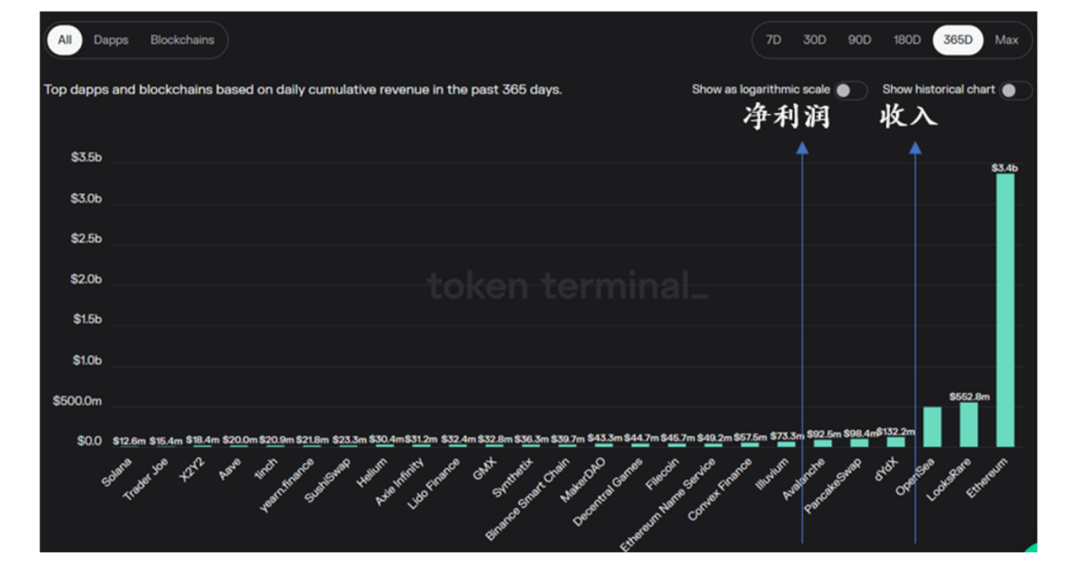The height and width of the screenshot is (565, 1080).
Task: Switch to the Dapps filter
Action: tap(111, 40)
